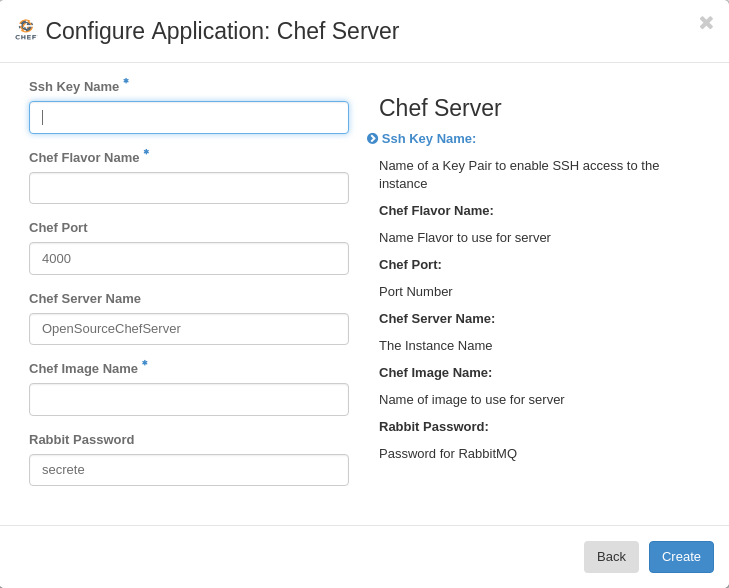729x588 pixels.
Task: Select the Chef Port field showing 4000
Action: click(189, 259)
